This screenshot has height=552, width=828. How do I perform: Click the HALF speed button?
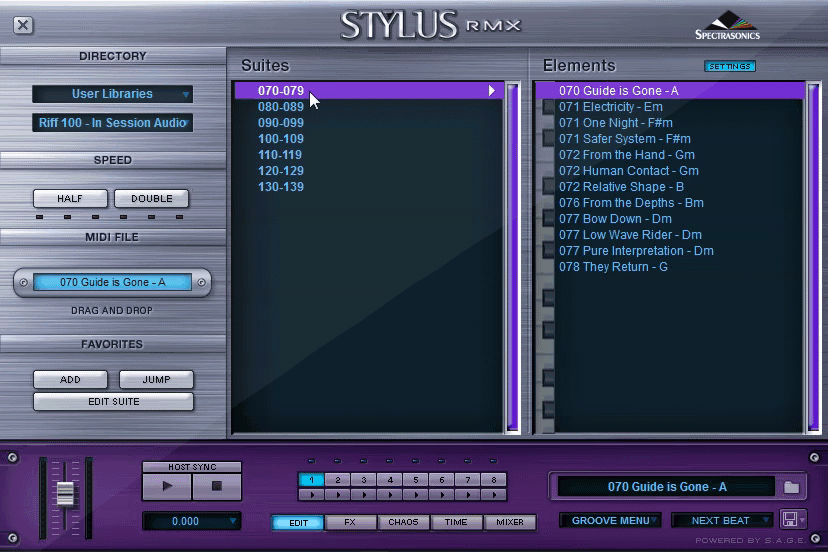(70, 199)
